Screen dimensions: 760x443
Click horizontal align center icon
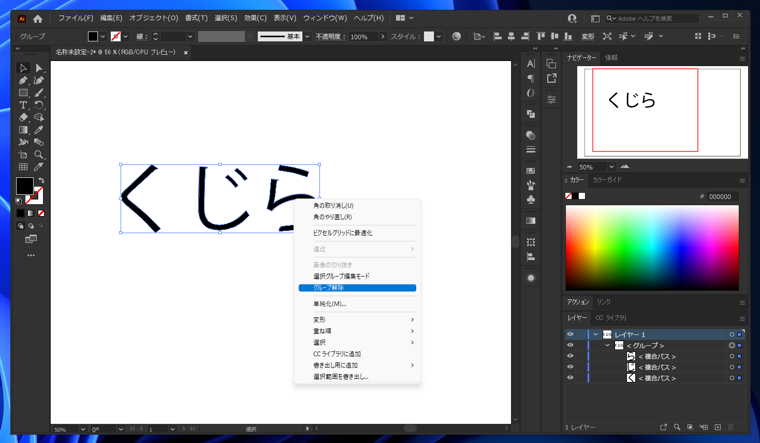(x=511, y=36)
